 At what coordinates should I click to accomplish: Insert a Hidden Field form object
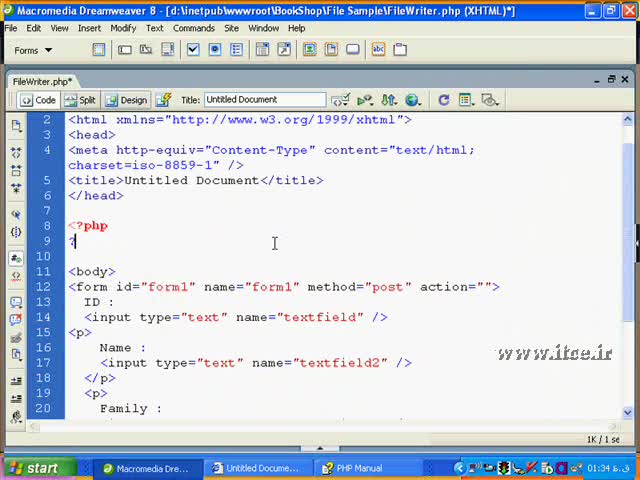click(x=146, y=50)
